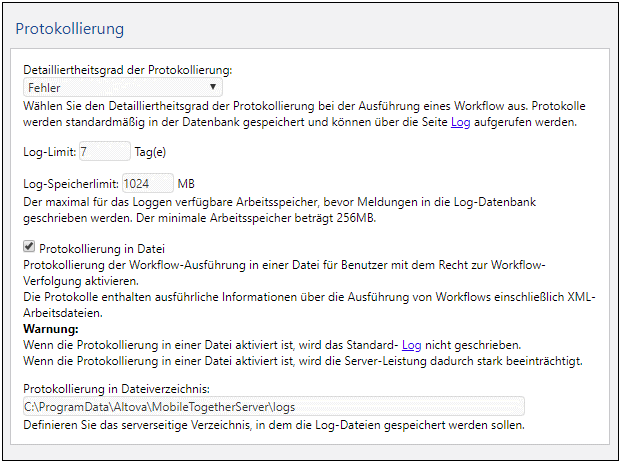The width and height of the screenshot is (621, 463).
Task: Click the 'Protokollierung in Datei' checkbox label
Action: [108, 248]
